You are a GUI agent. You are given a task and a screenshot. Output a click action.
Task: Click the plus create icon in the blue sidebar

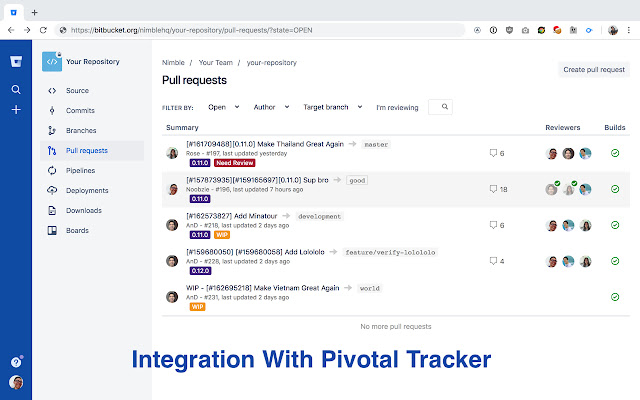pyautogui.click(x=16, y=109)
